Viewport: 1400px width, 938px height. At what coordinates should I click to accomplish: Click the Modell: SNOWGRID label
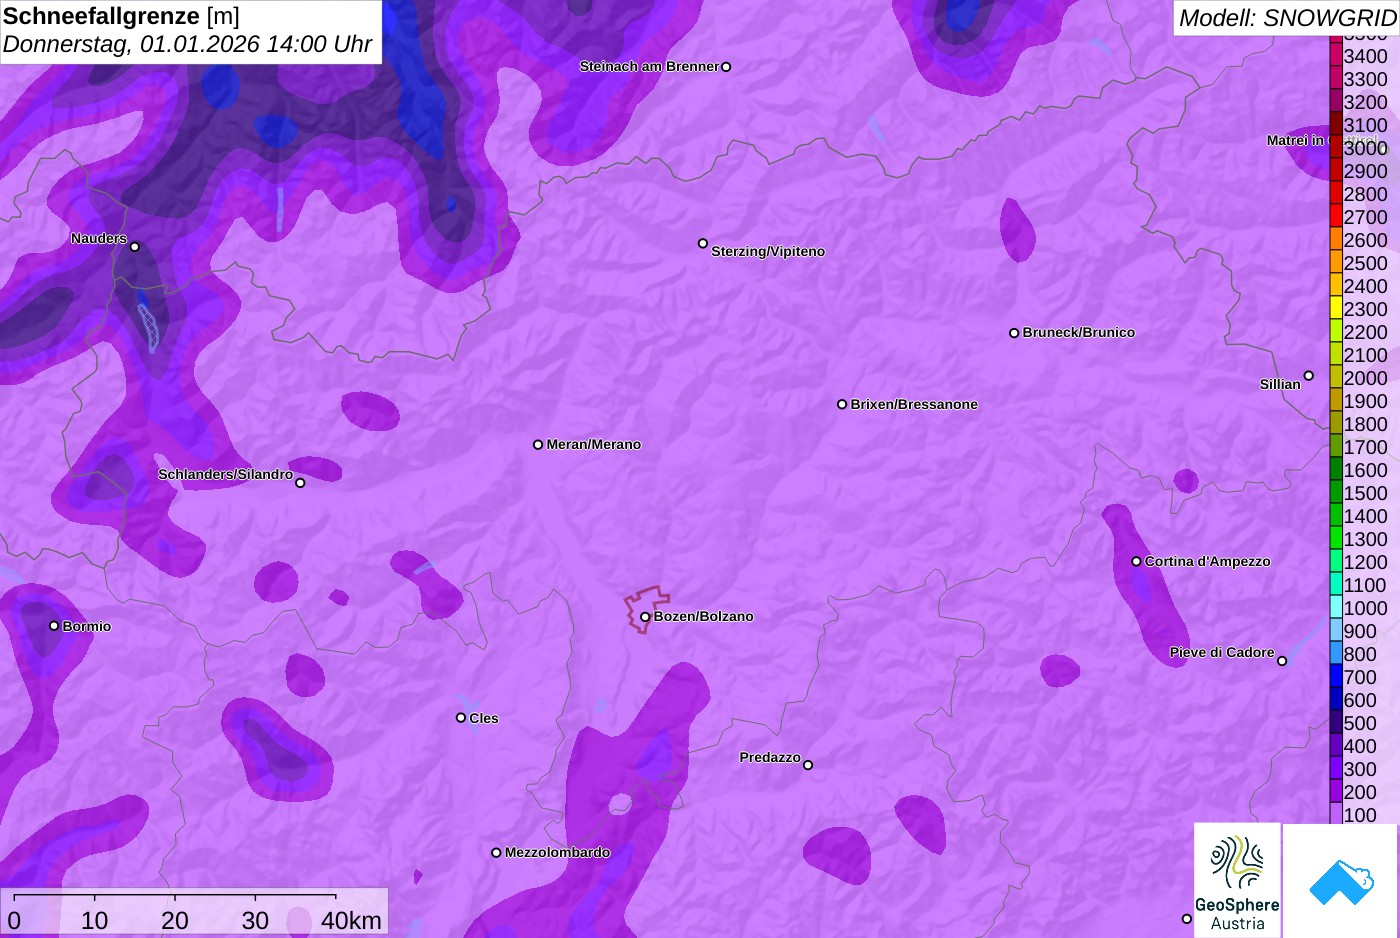click(x=1287, y=18)
